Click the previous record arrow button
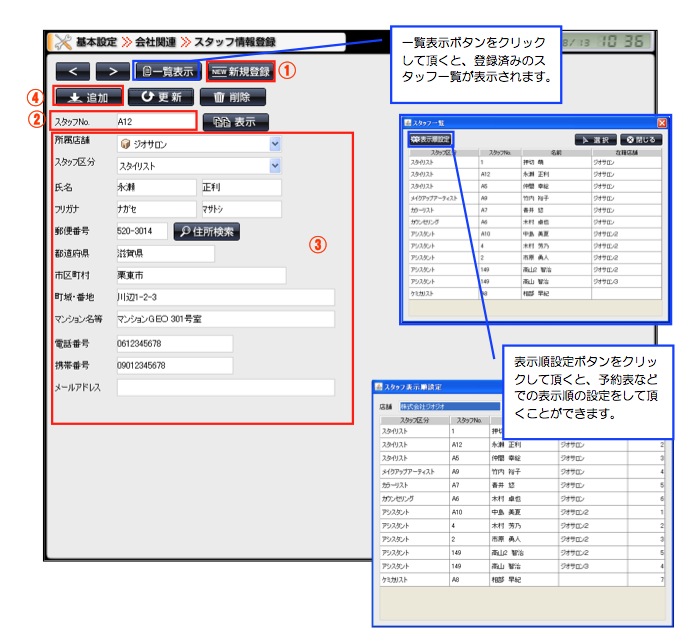Viewport: 689px width, 643px height. tap(73, 71)
